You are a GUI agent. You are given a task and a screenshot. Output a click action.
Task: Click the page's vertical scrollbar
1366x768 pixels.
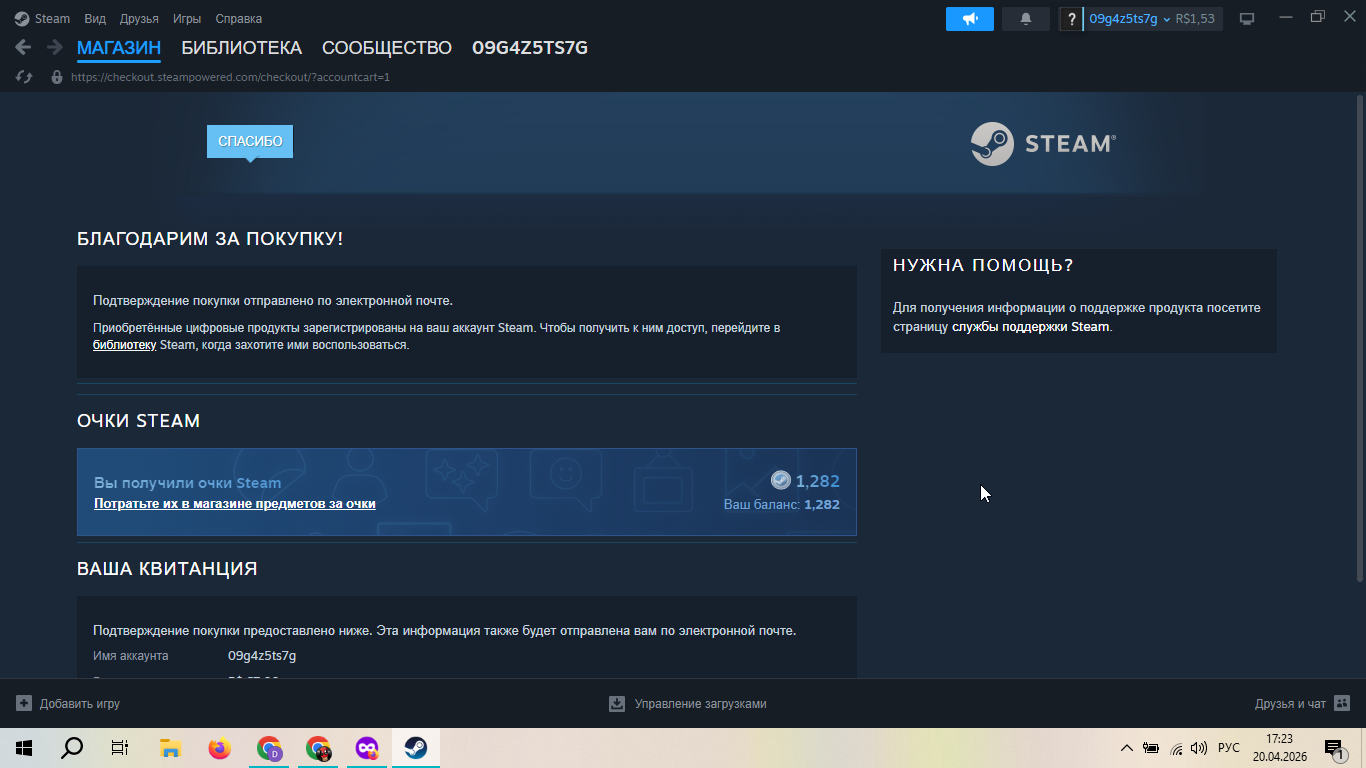tap(1359, 340)
